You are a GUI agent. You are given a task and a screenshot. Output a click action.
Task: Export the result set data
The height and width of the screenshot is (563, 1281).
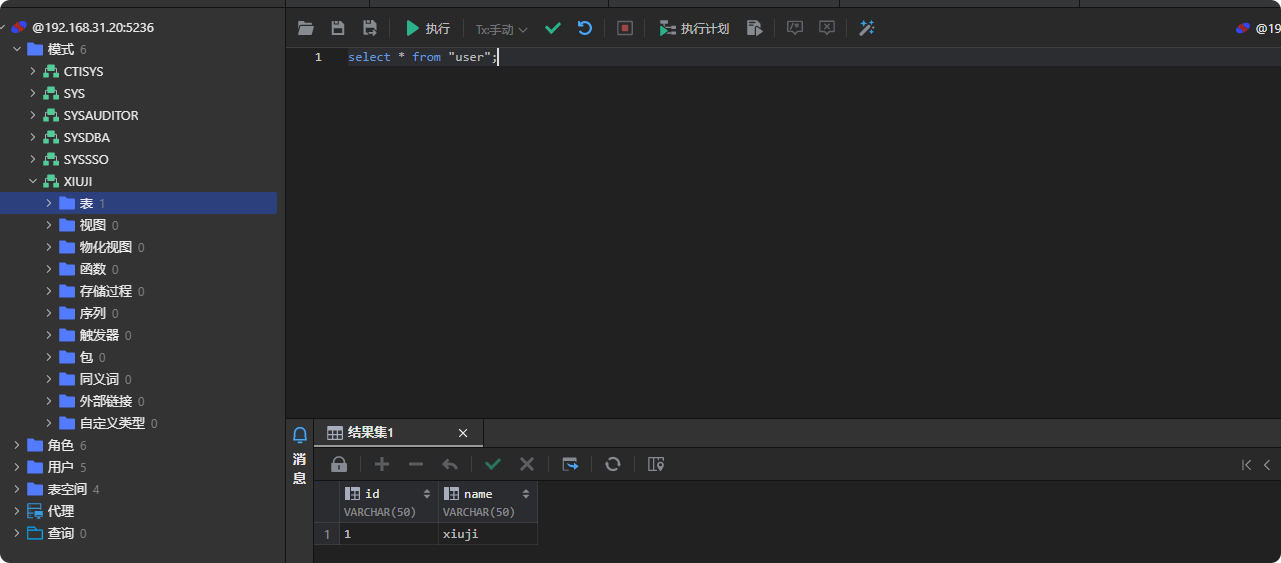pyautogui.click(x=570, y=464)
